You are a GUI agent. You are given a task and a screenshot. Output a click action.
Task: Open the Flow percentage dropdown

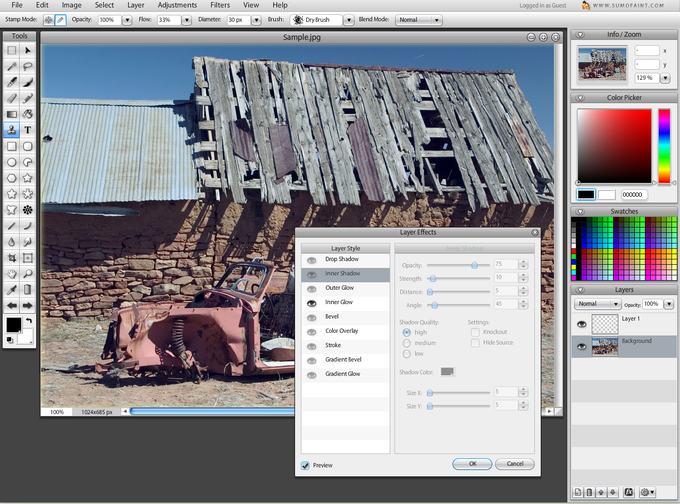(x=186, y=20)
